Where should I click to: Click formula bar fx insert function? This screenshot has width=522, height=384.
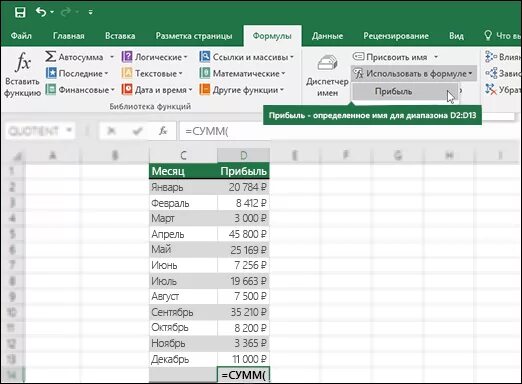(163, 131)
